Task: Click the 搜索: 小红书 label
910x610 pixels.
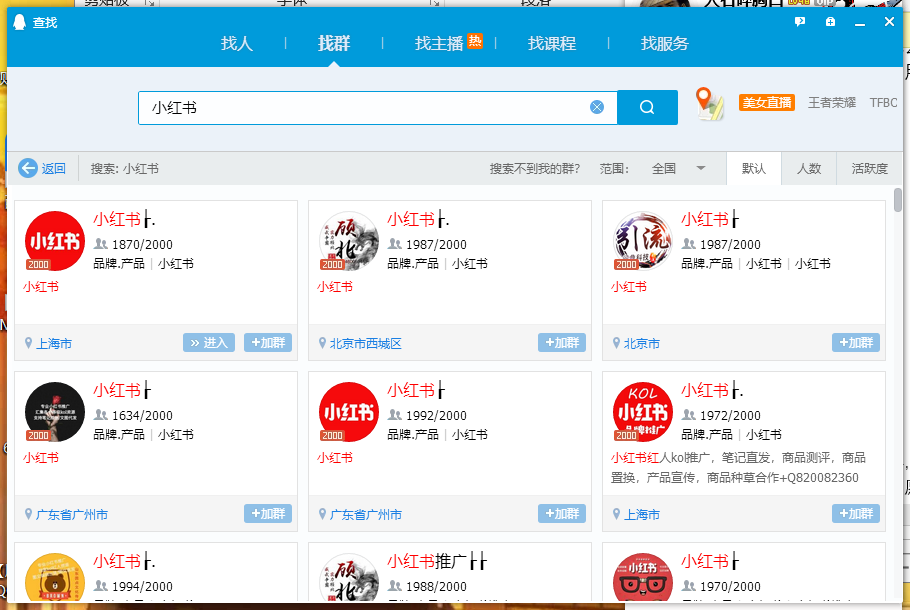Action: tap(125, 168)
